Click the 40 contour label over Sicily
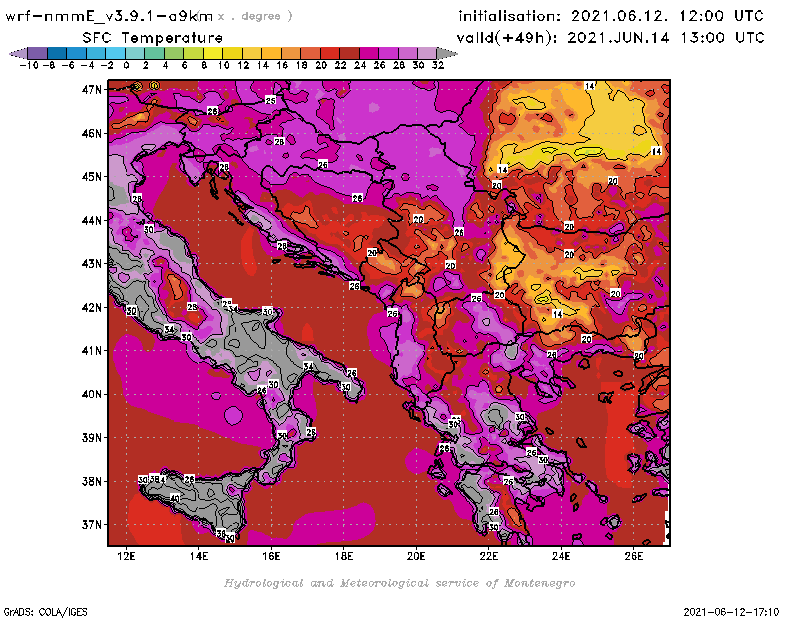This screenshot has height=618, width=800. pyautogui.click(x=175, y=499)
